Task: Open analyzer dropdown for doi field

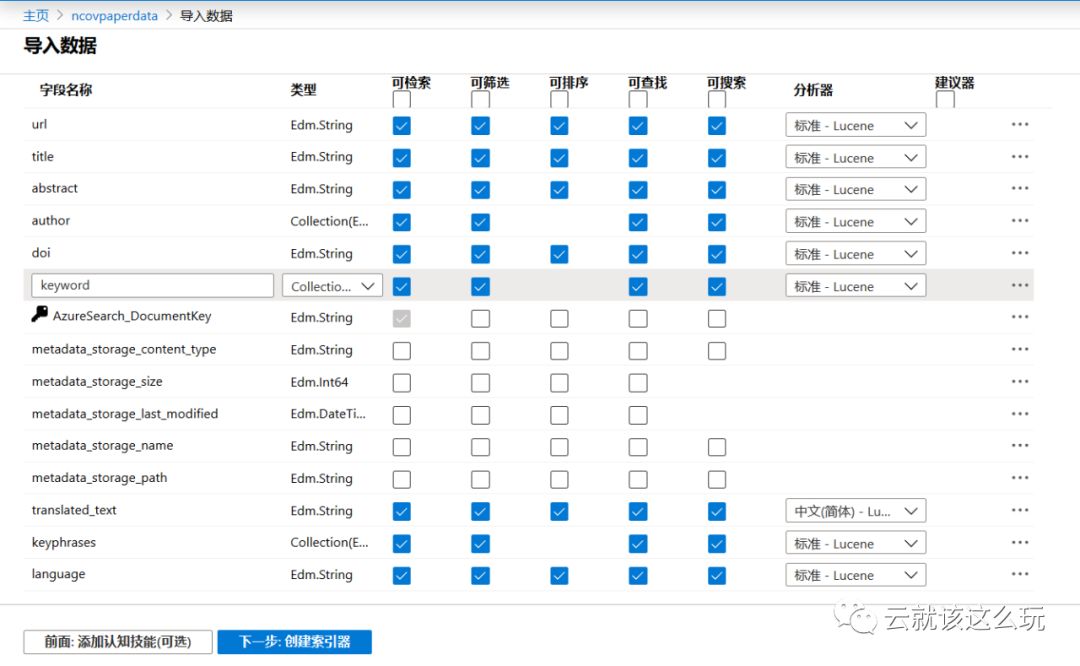Action: coord(855,254)
